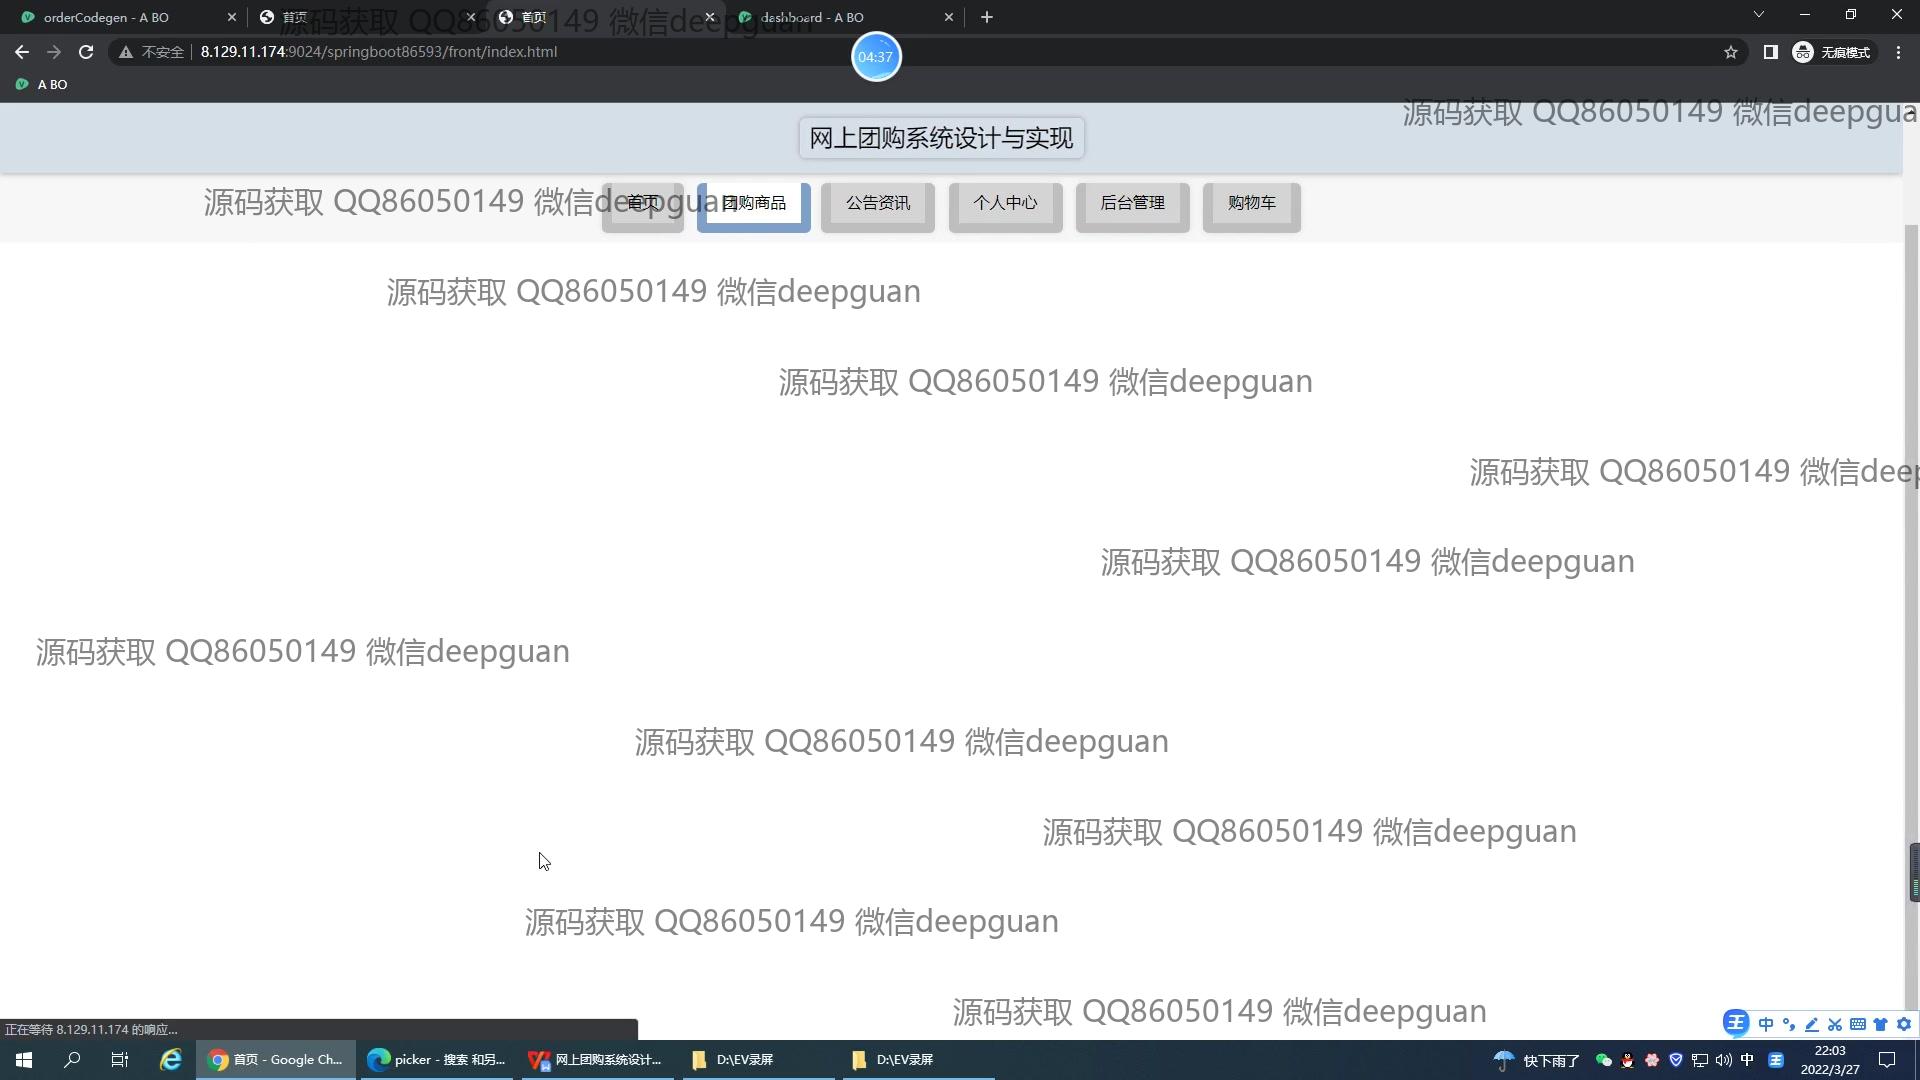Go back to the previous page
The image size is (1920, 1080).
coord(22,52)
